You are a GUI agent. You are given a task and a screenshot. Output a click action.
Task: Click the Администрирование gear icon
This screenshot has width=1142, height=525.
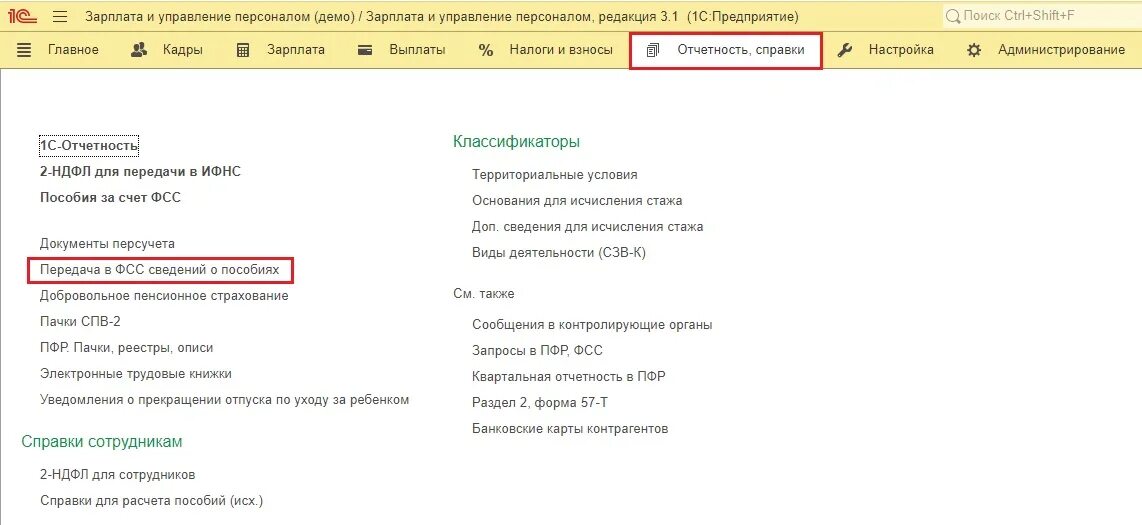[974, 50]
